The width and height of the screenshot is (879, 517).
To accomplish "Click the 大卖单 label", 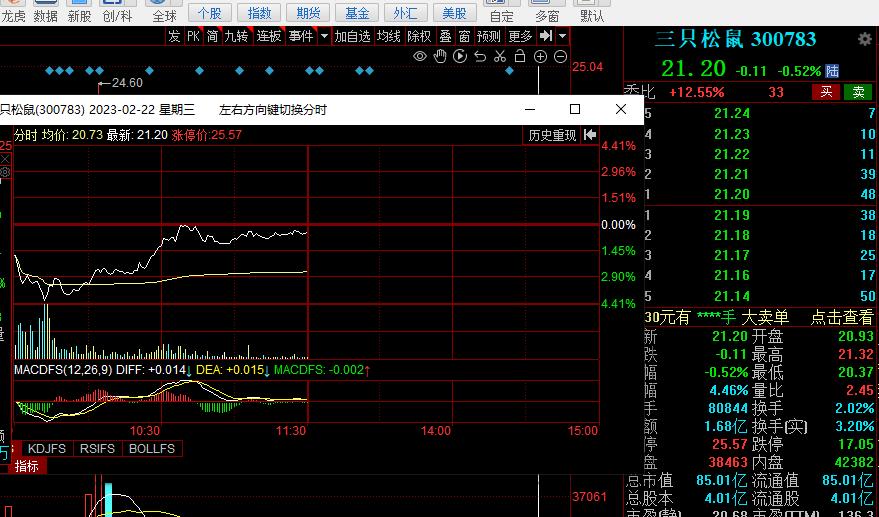I will tap(765, 317).
